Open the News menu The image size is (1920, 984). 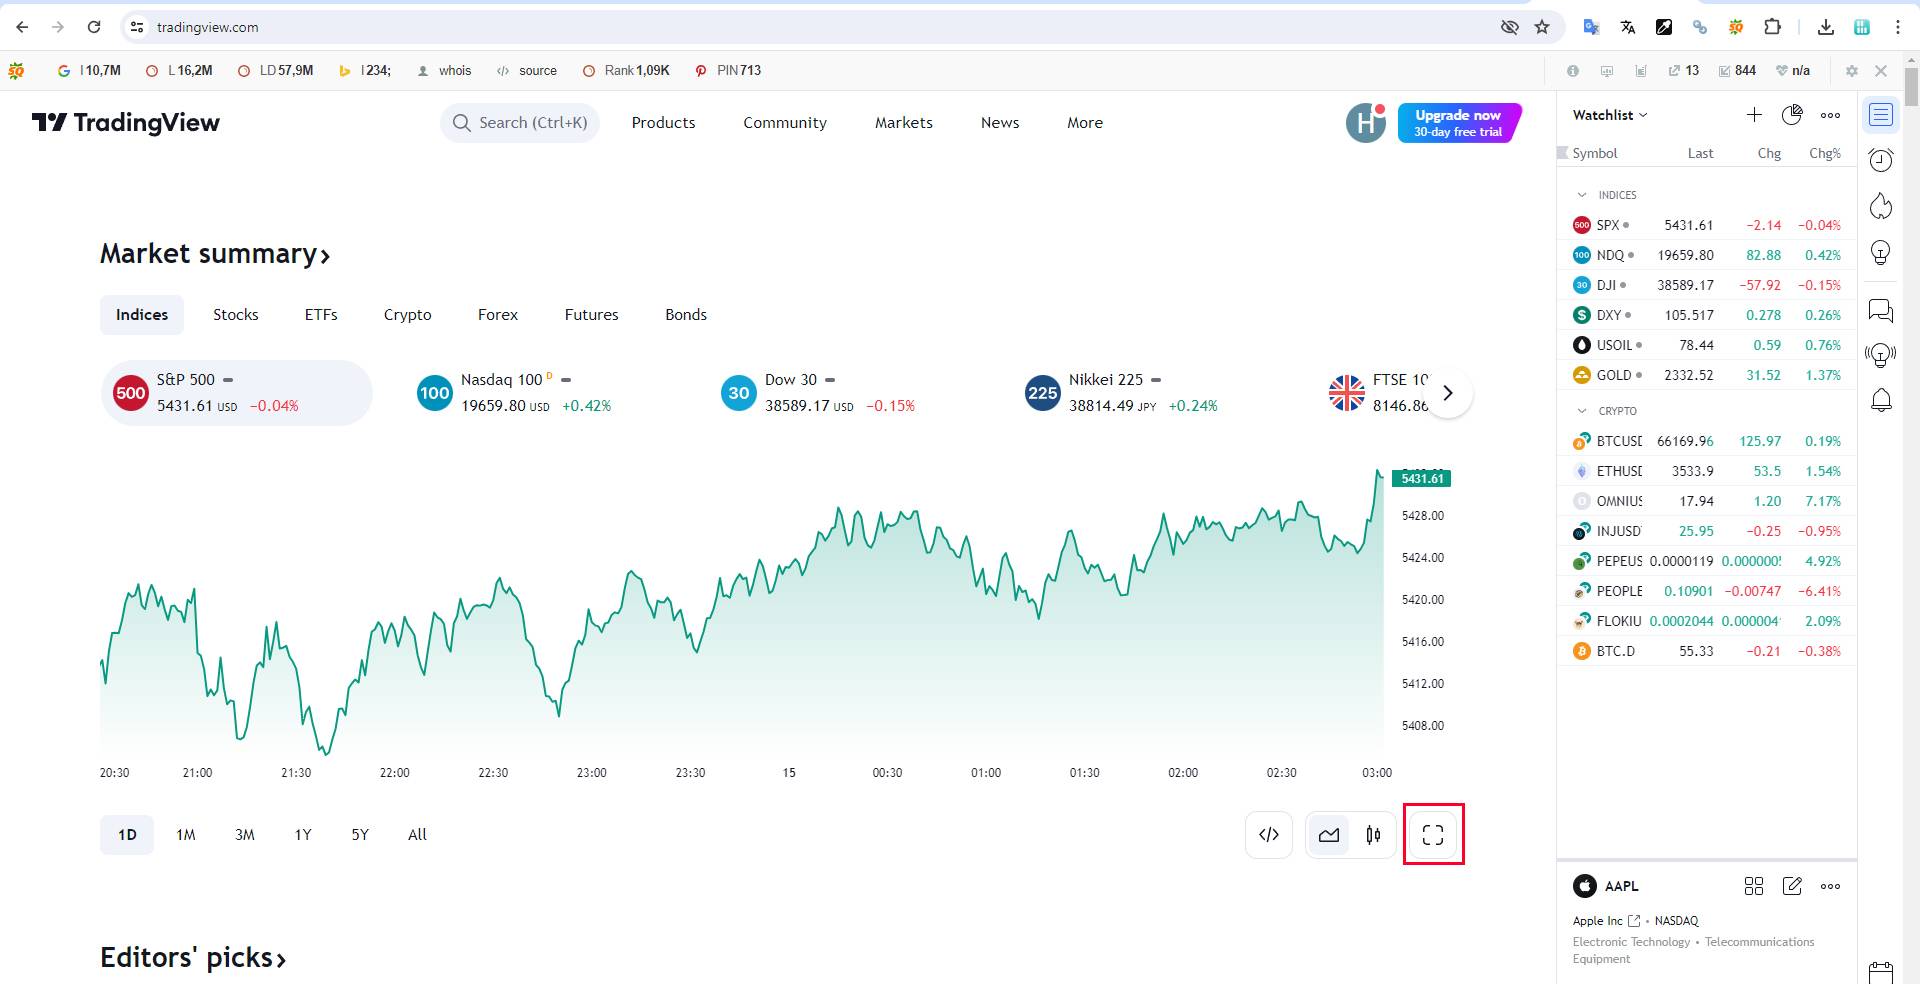point(1000,123)
